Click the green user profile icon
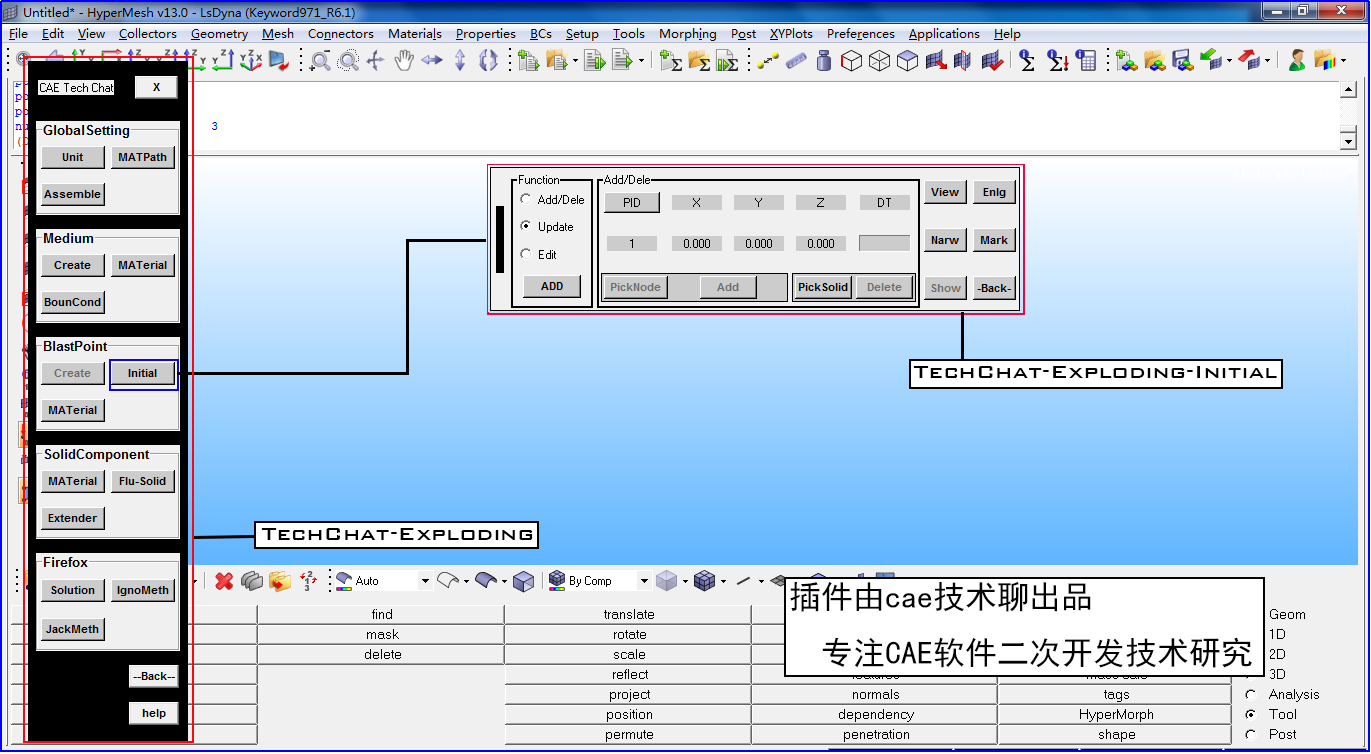This screenshot has width=1371, height=754. pyautogui.click(x=1297, y=61)
